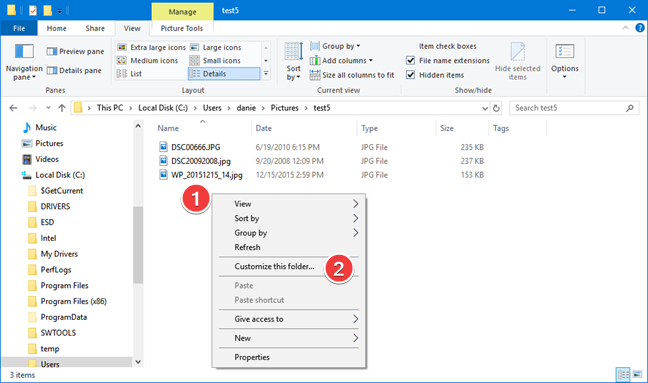Enable Item check boxes

coord(448,46)
